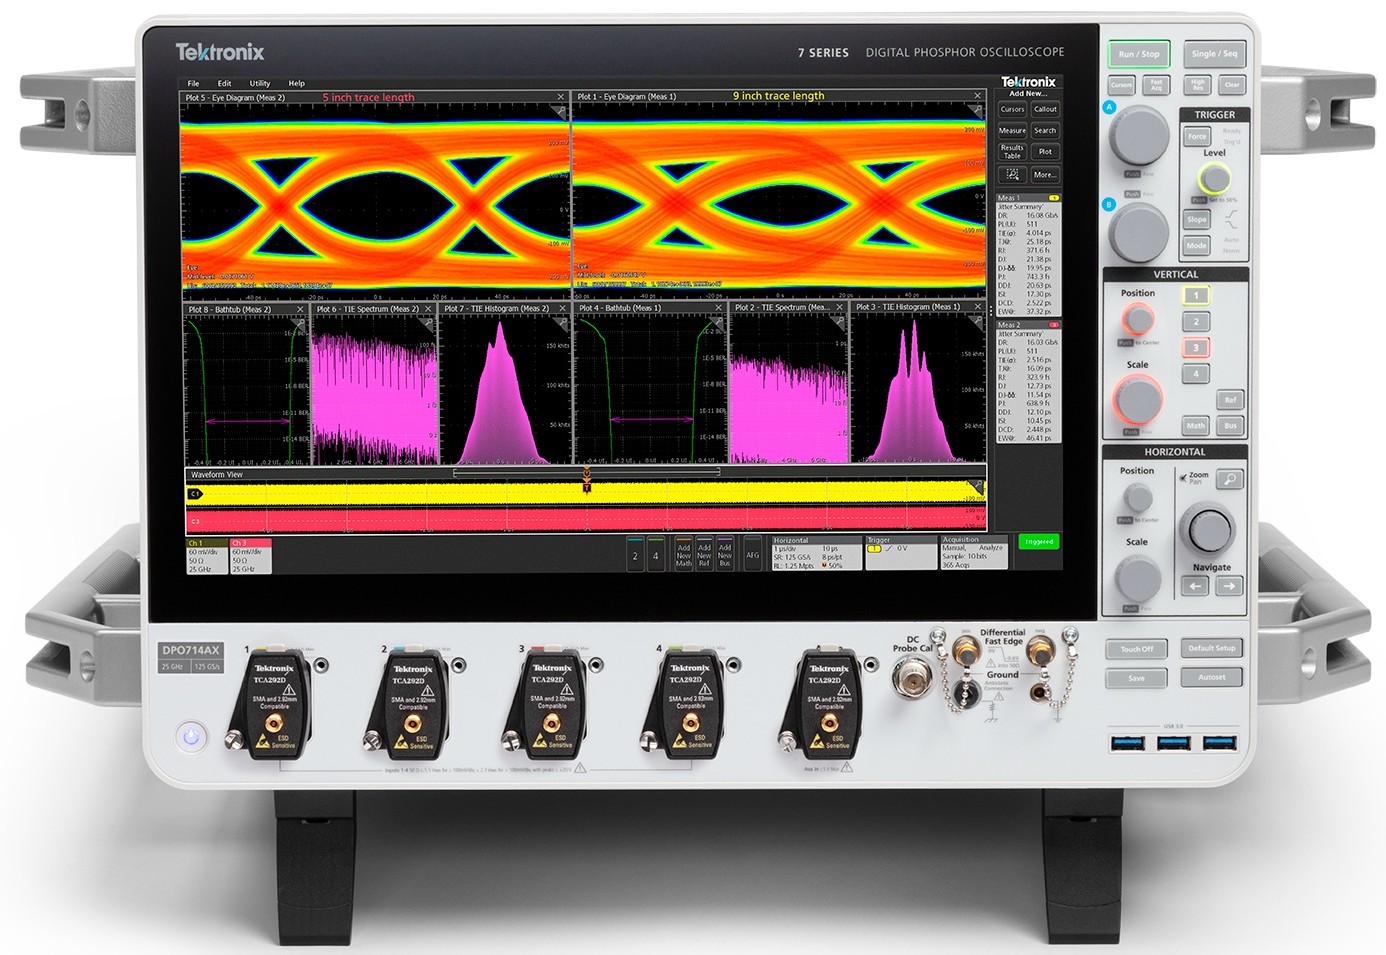Toggle the Ch 1 channel badge
1386x955 pixels.
pos(207,556)
